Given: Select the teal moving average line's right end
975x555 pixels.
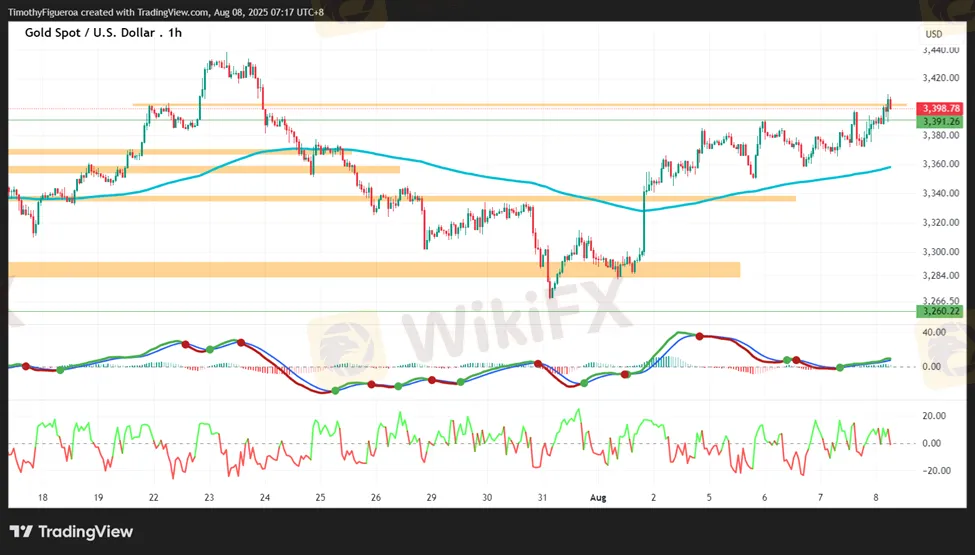Looking at the screenshot, I should tap(889, 168).
